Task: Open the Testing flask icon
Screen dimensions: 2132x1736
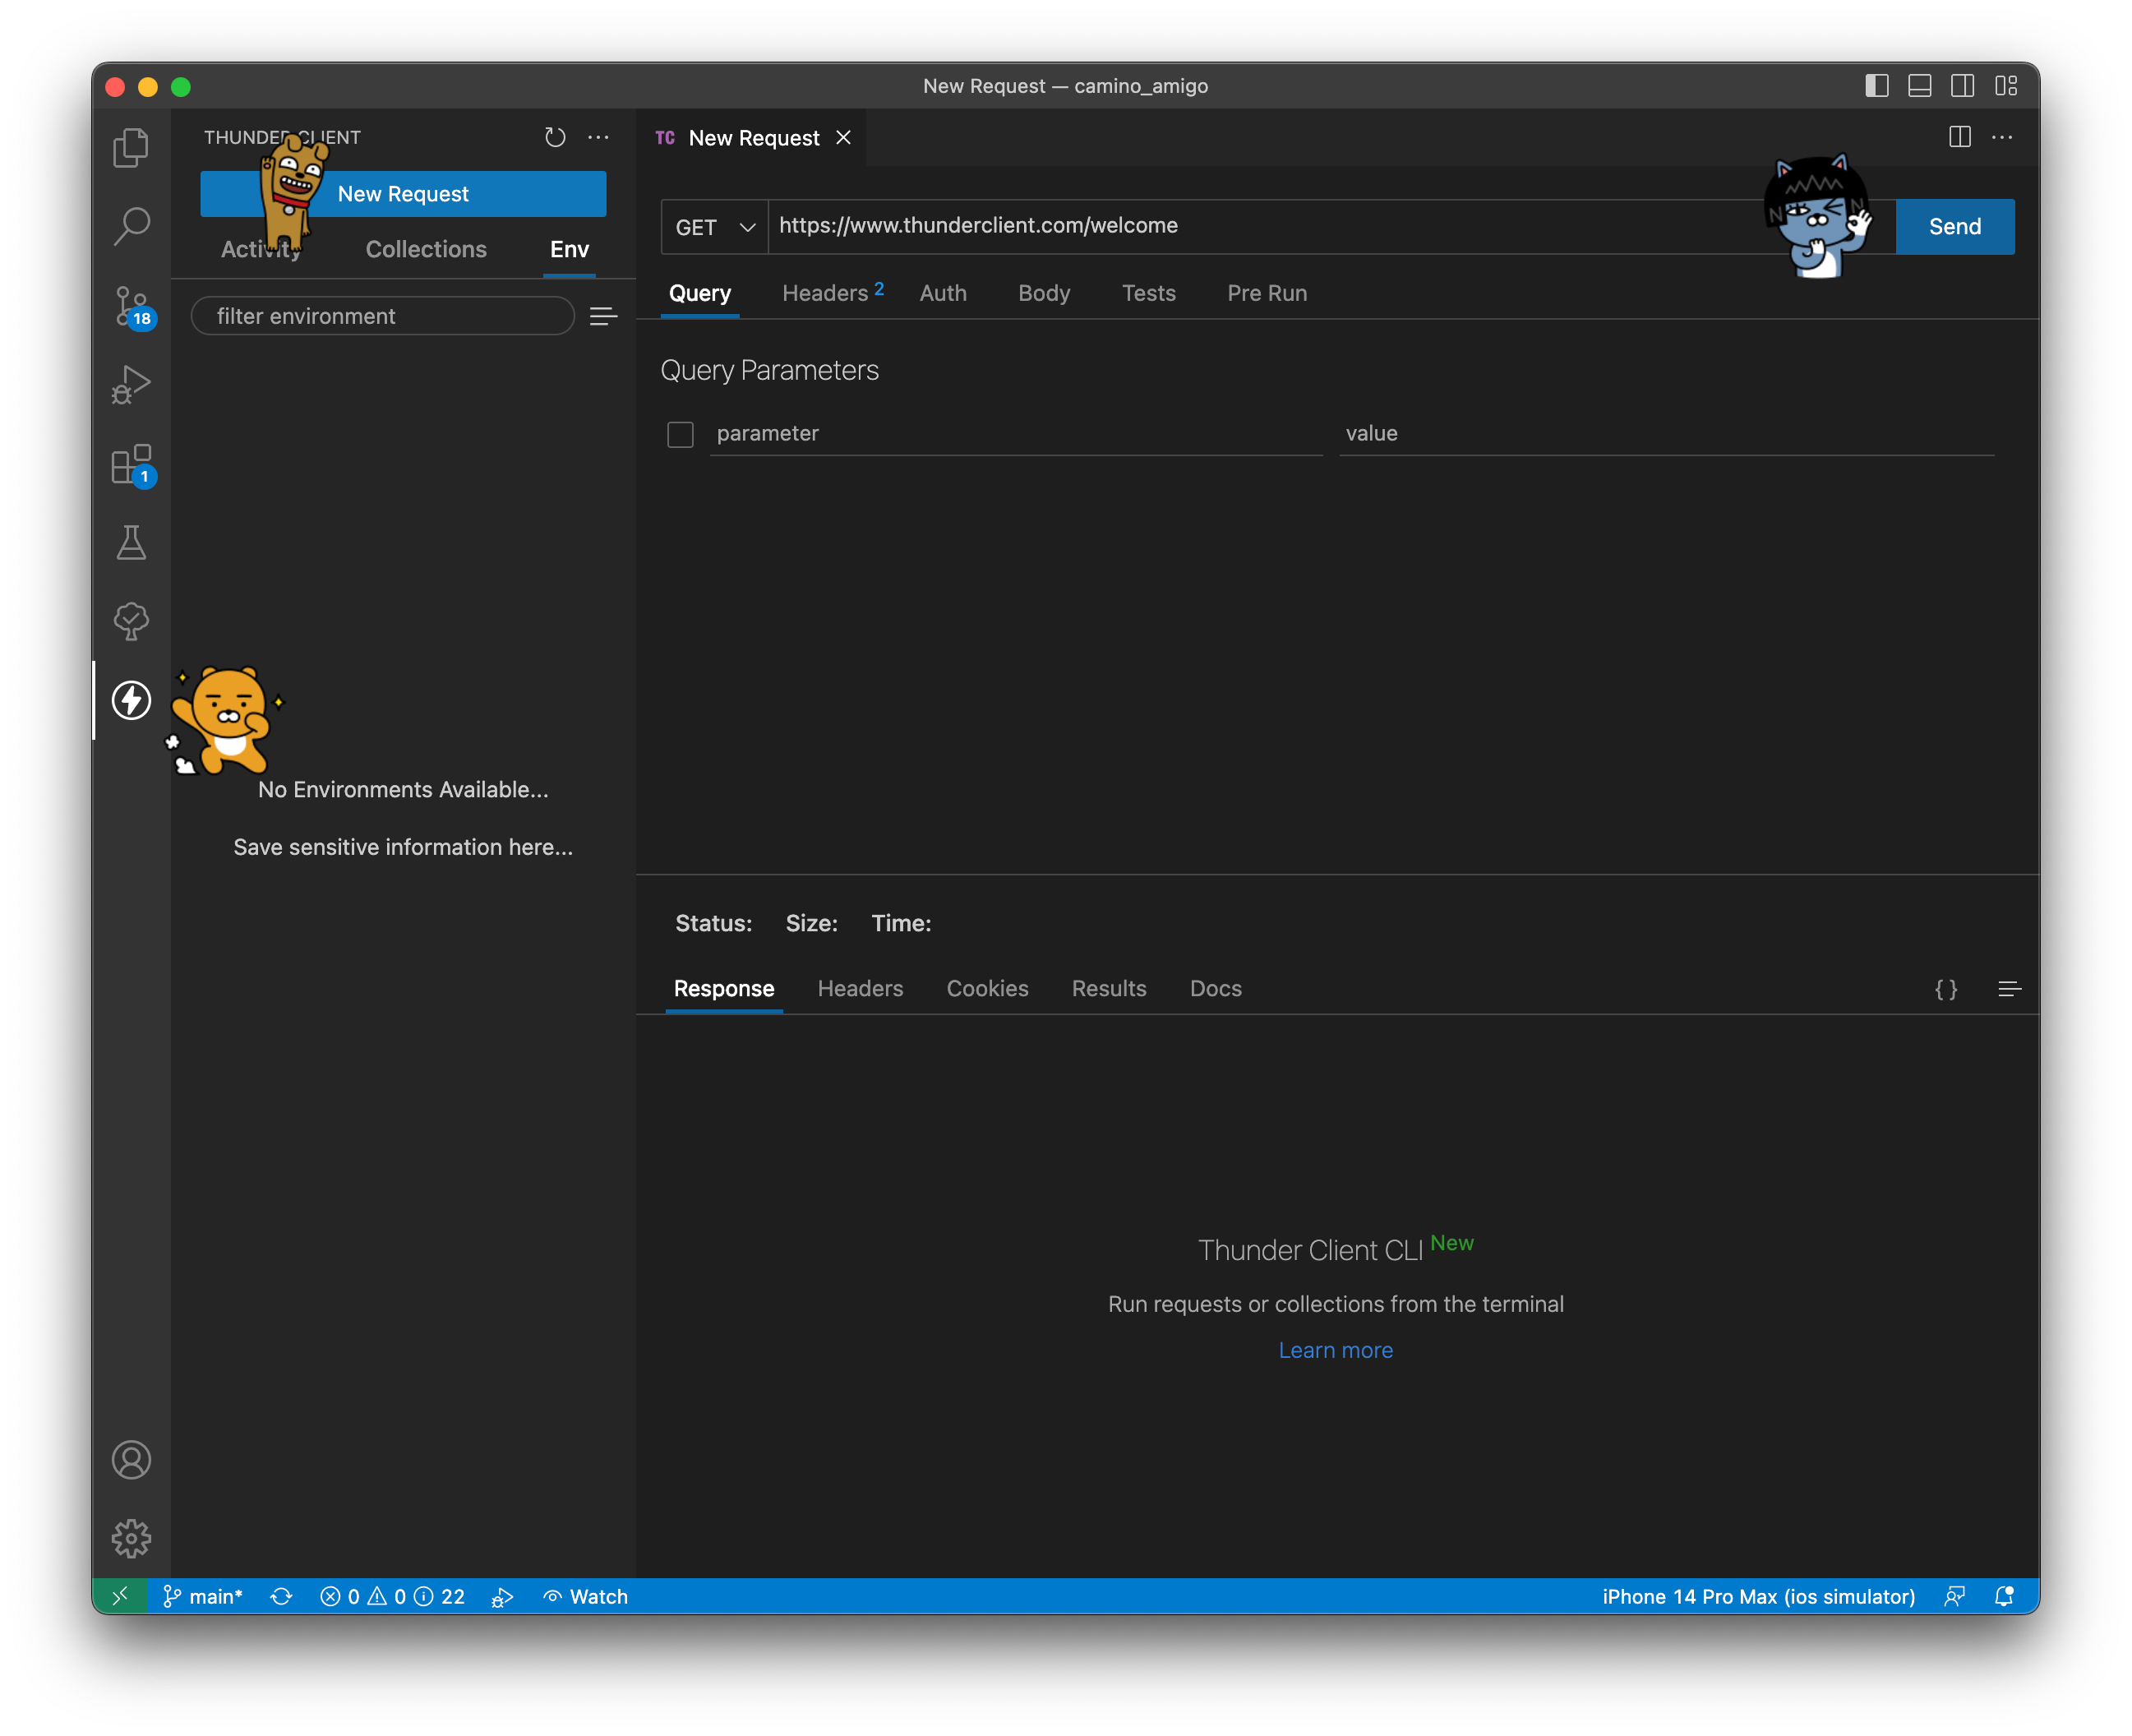Action: coord(131,543)
